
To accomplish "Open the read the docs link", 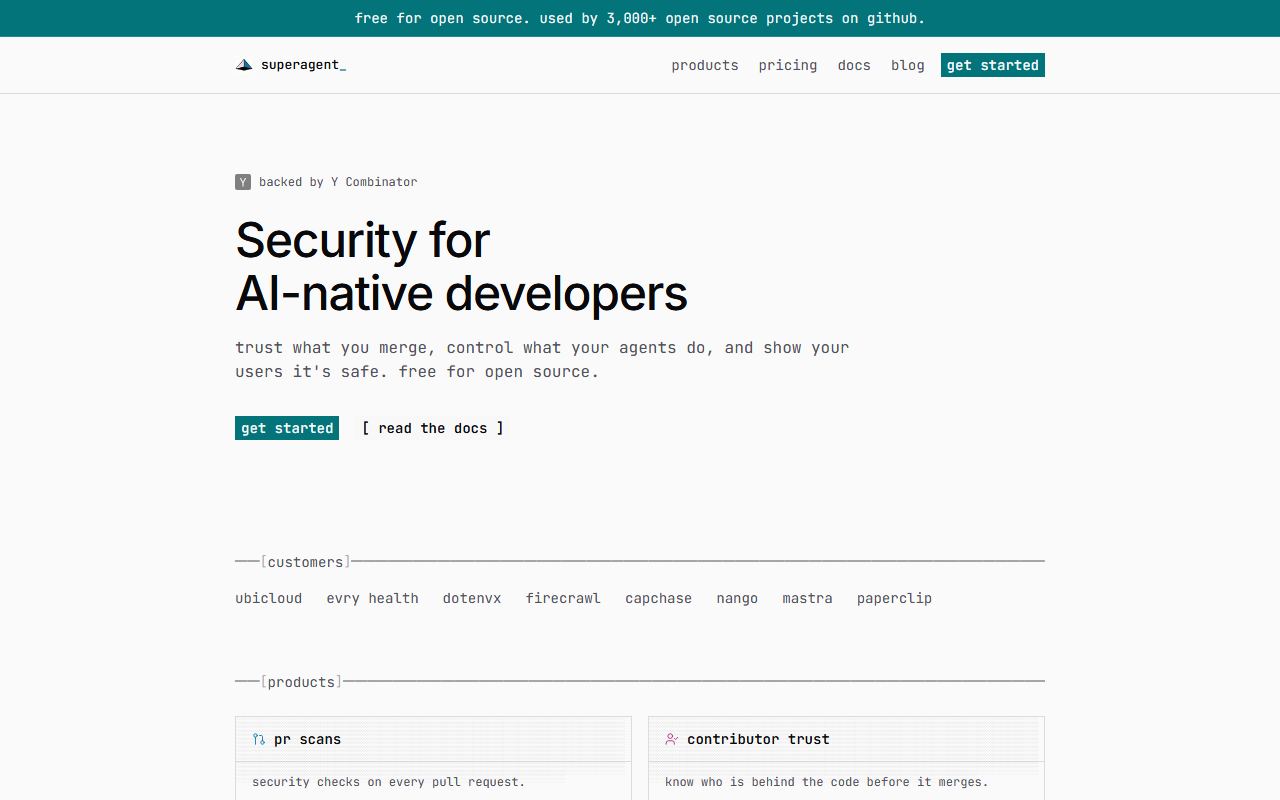I will pos(433,428).
